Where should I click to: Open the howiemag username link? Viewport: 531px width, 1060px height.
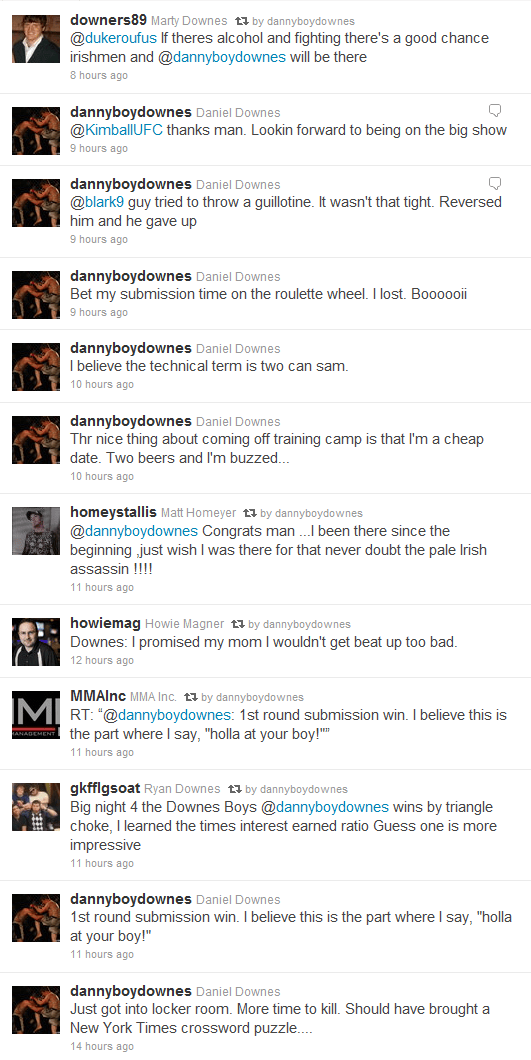coord(106,623)
